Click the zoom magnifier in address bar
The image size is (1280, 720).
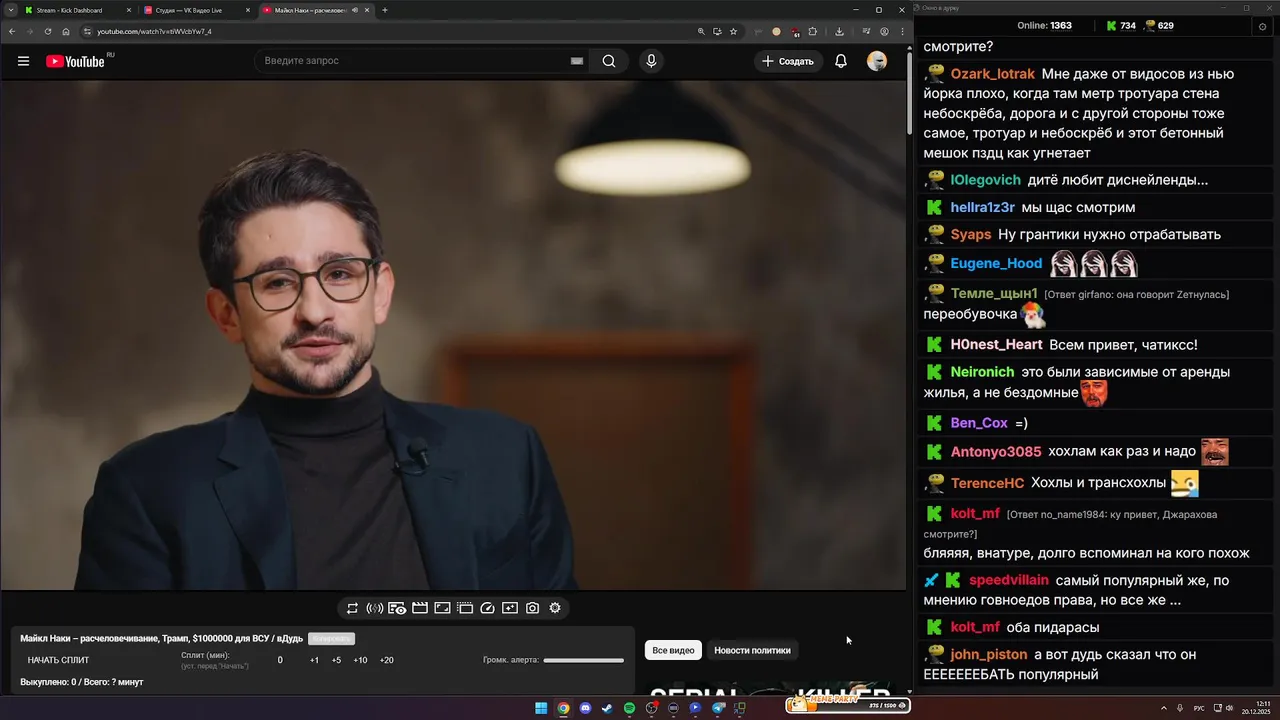tap(701, 31)
